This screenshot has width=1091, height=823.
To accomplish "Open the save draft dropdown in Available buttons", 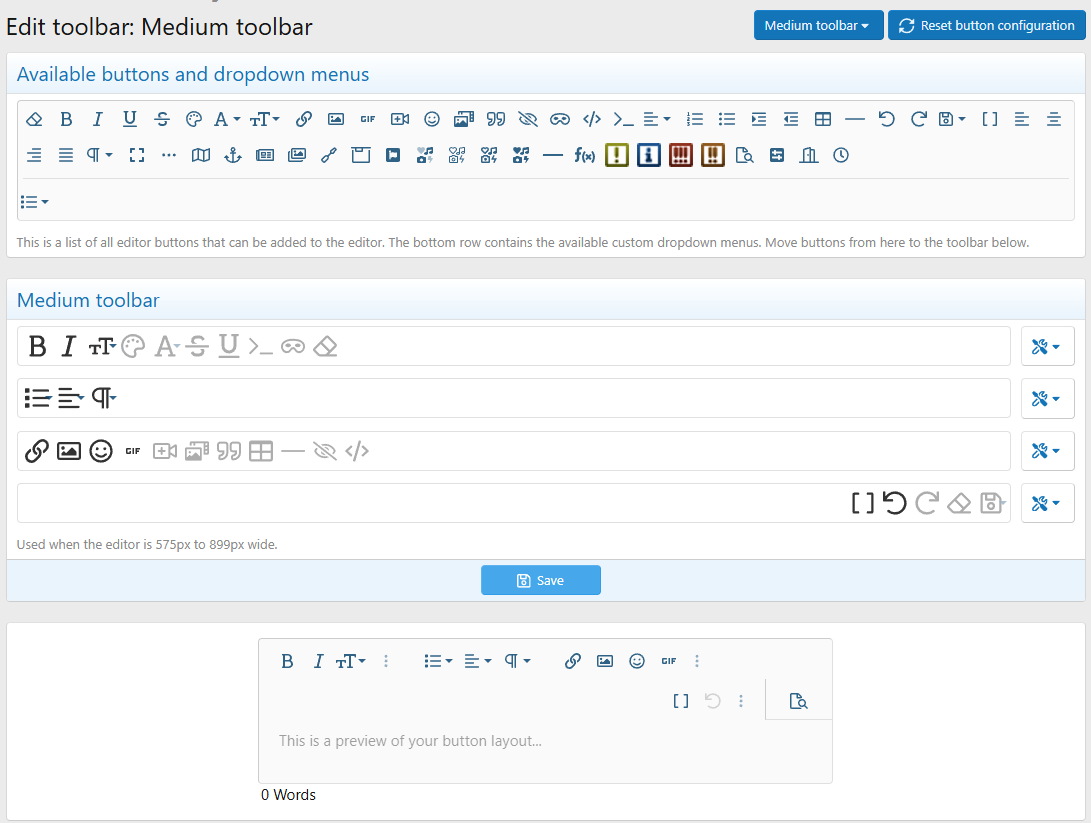I will point(952,119).
